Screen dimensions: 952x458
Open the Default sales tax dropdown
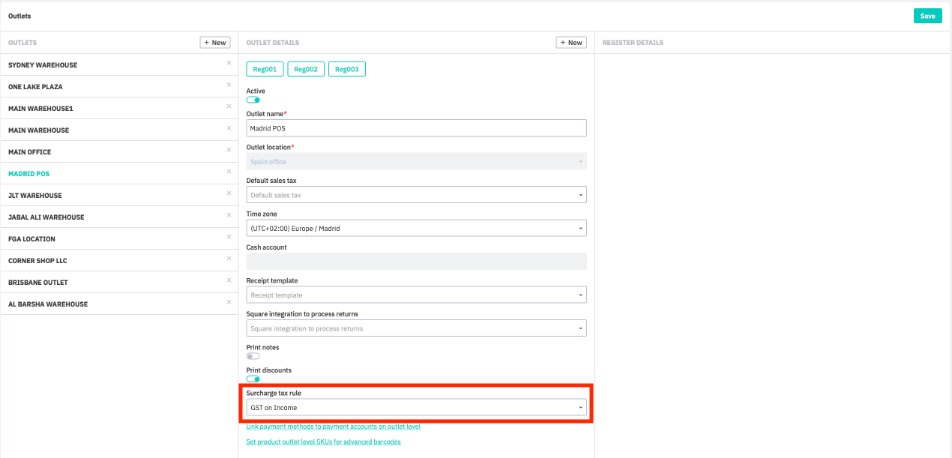point(416,195)
